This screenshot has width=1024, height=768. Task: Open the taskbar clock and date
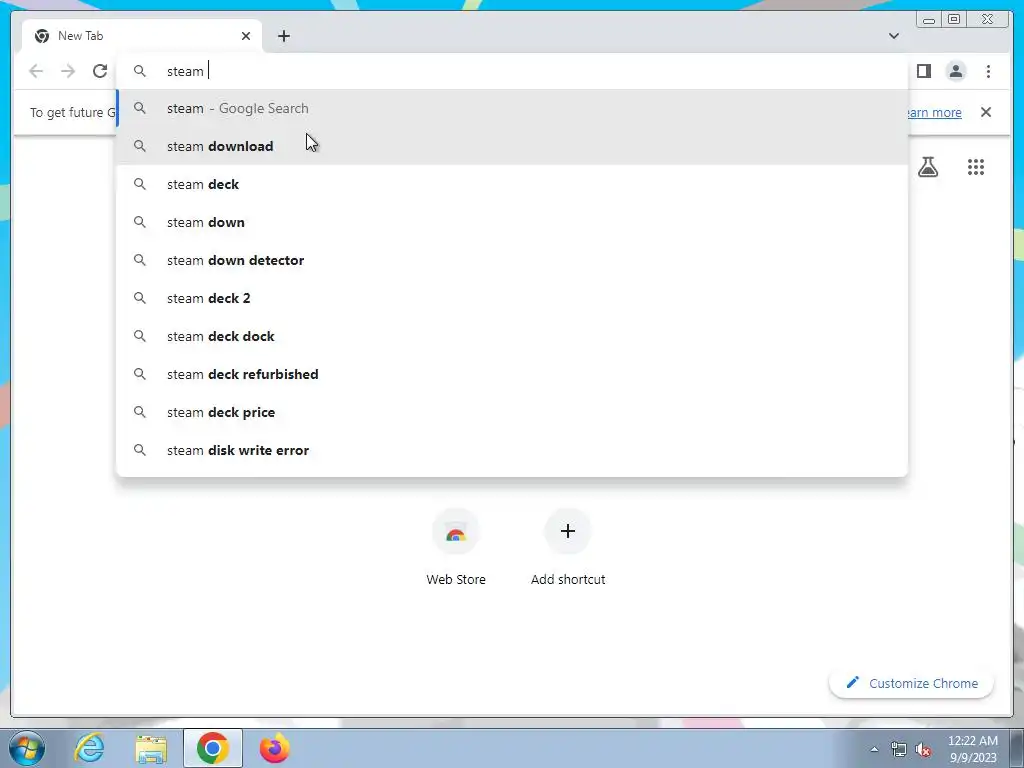pos(973,749)
